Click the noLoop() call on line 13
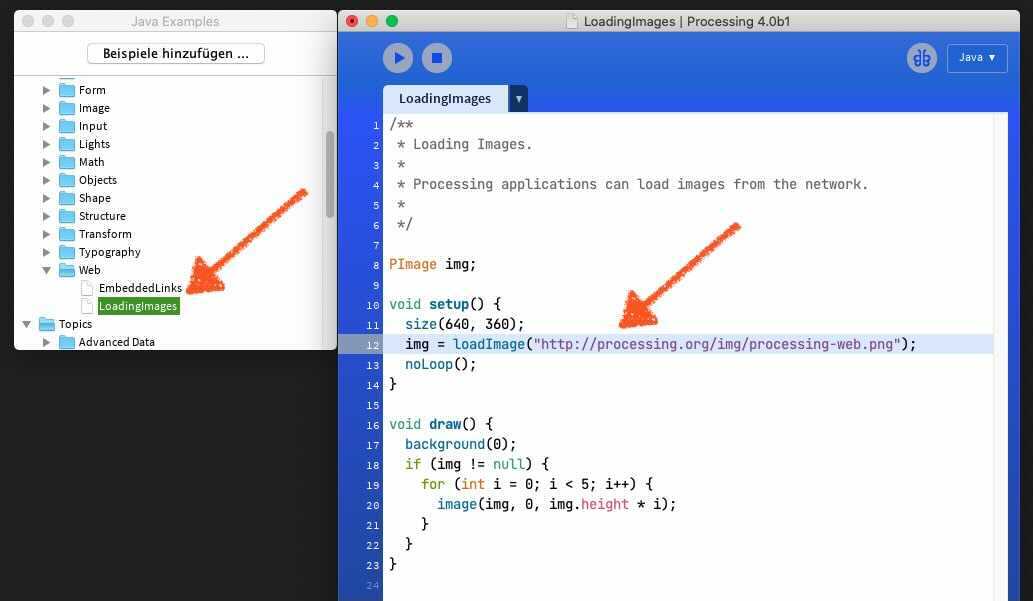Image resolution: width=1033 pixels, height=601 pixels. coord(440,364)
